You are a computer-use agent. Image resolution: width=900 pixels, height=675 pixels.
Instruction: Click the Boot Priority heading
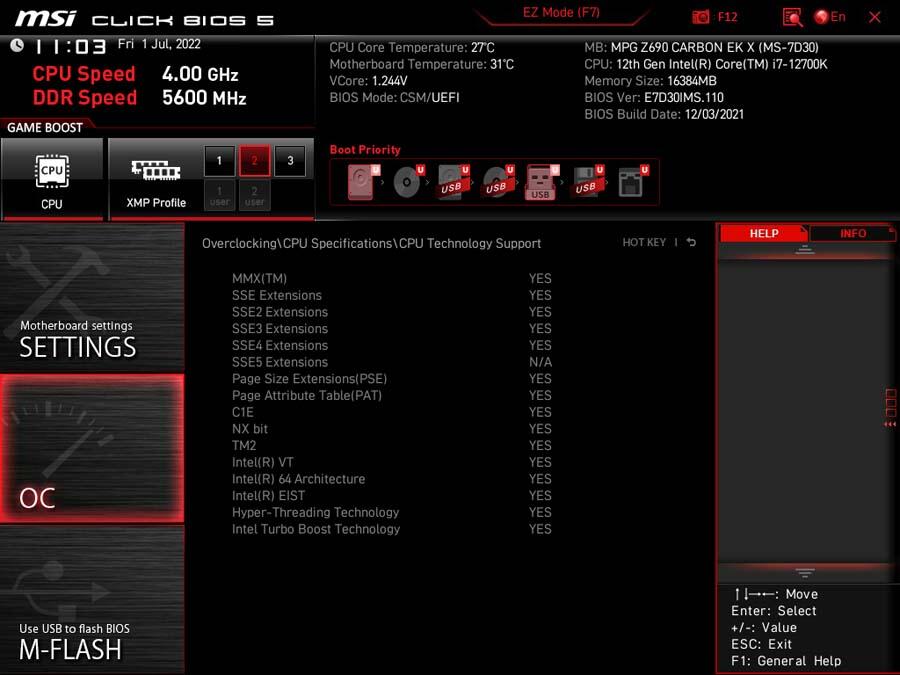[x=365, y=150]
